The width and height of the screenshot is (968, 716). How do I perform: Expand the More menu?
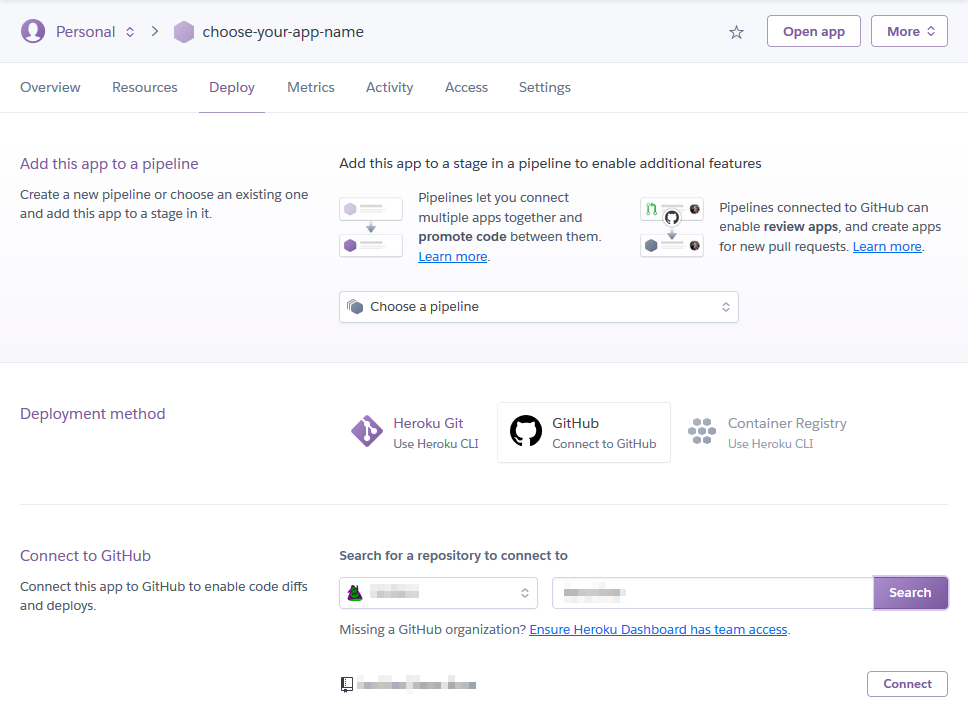[909, 31]
